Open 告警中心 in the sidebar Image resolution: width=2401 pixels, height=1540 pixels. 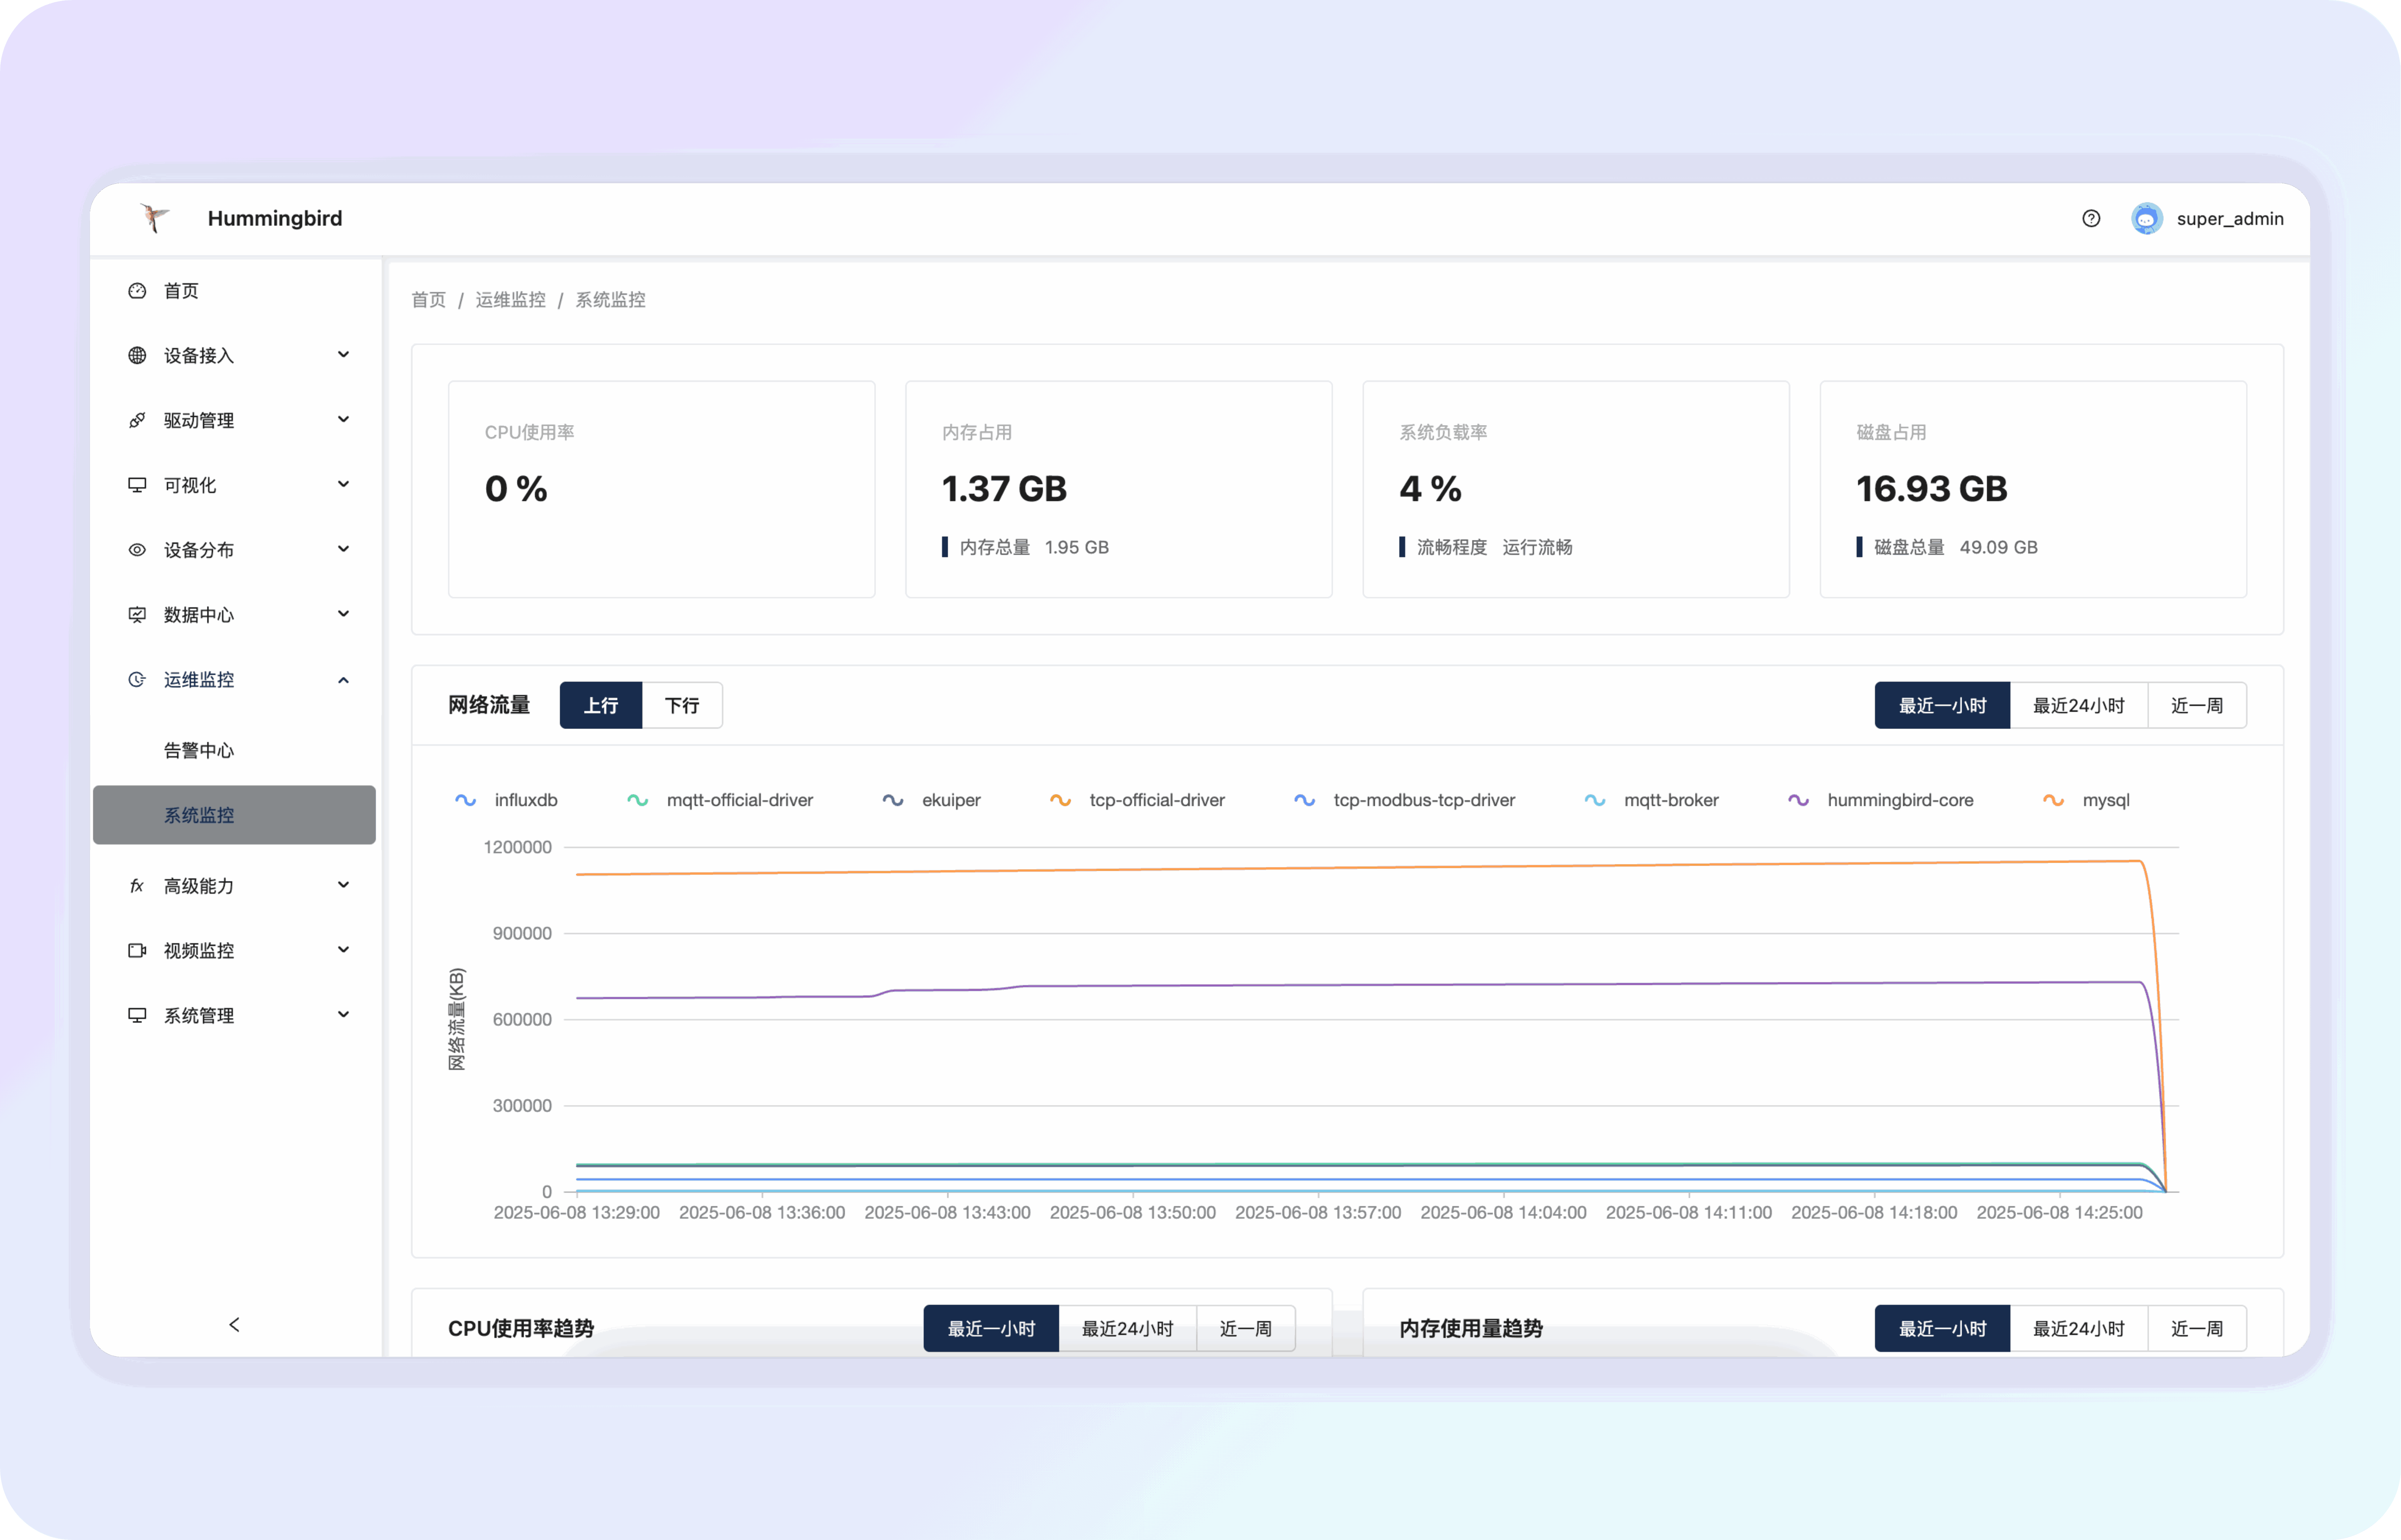(199, 750)
